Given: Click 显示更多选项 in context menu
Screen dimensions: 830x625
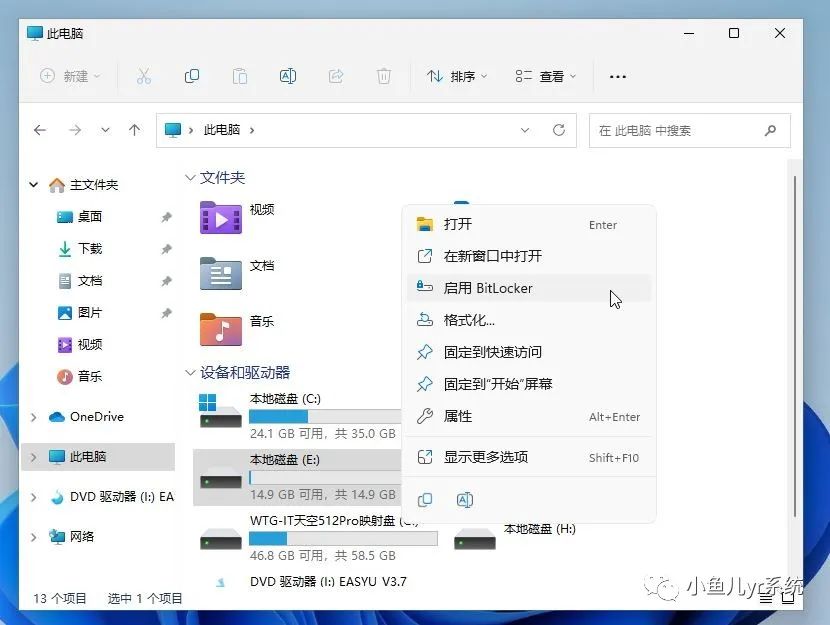Looking at the screenshot, I should (x=529, y=457).
